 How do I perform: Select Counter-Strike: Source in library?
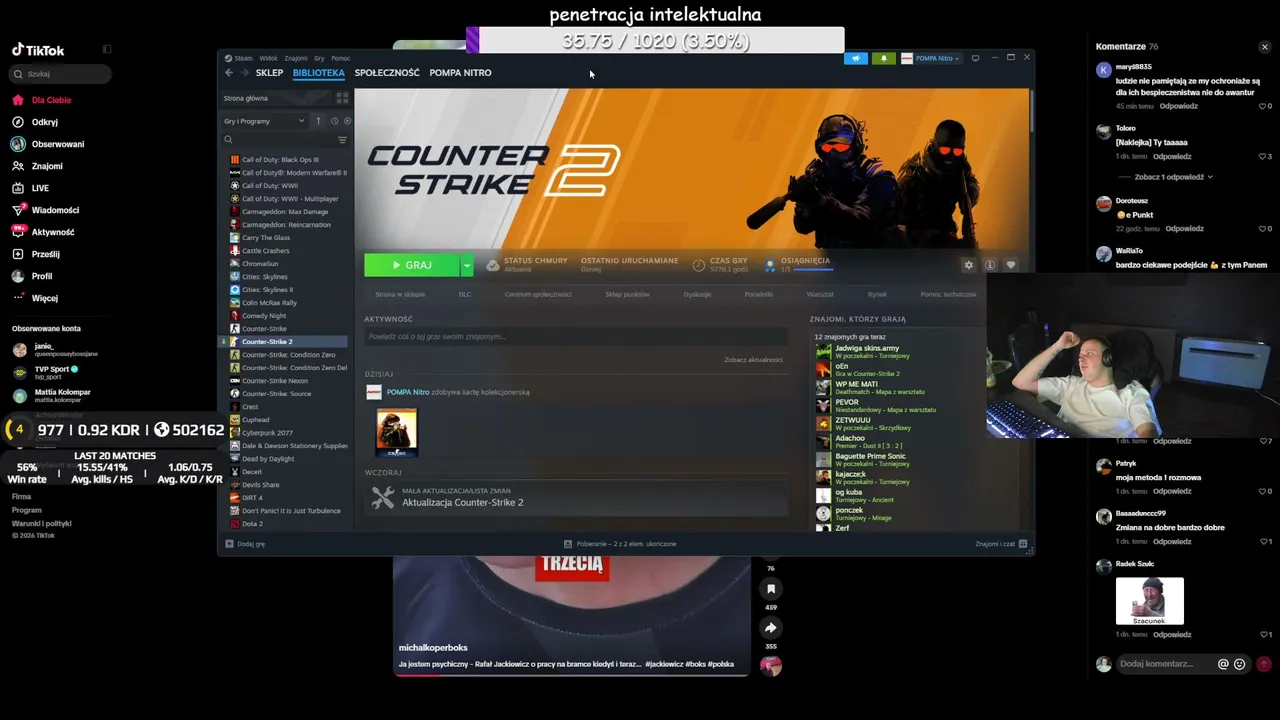[x=276, y=394]
